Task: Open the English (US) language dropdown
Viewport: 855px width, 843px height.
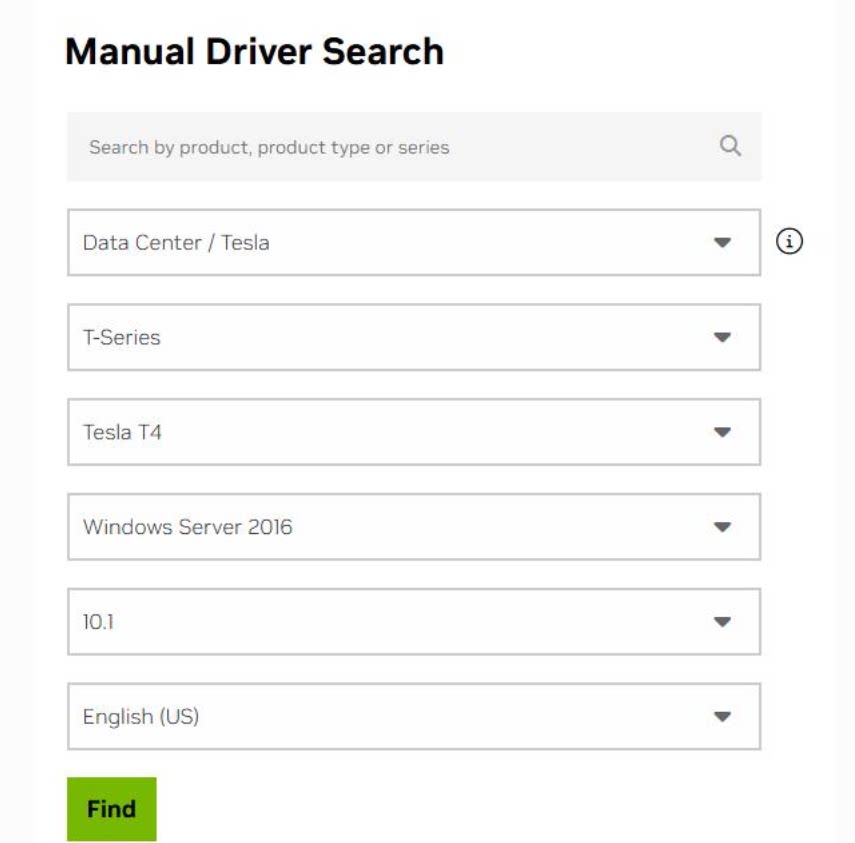Action: (x=414, y=717)
